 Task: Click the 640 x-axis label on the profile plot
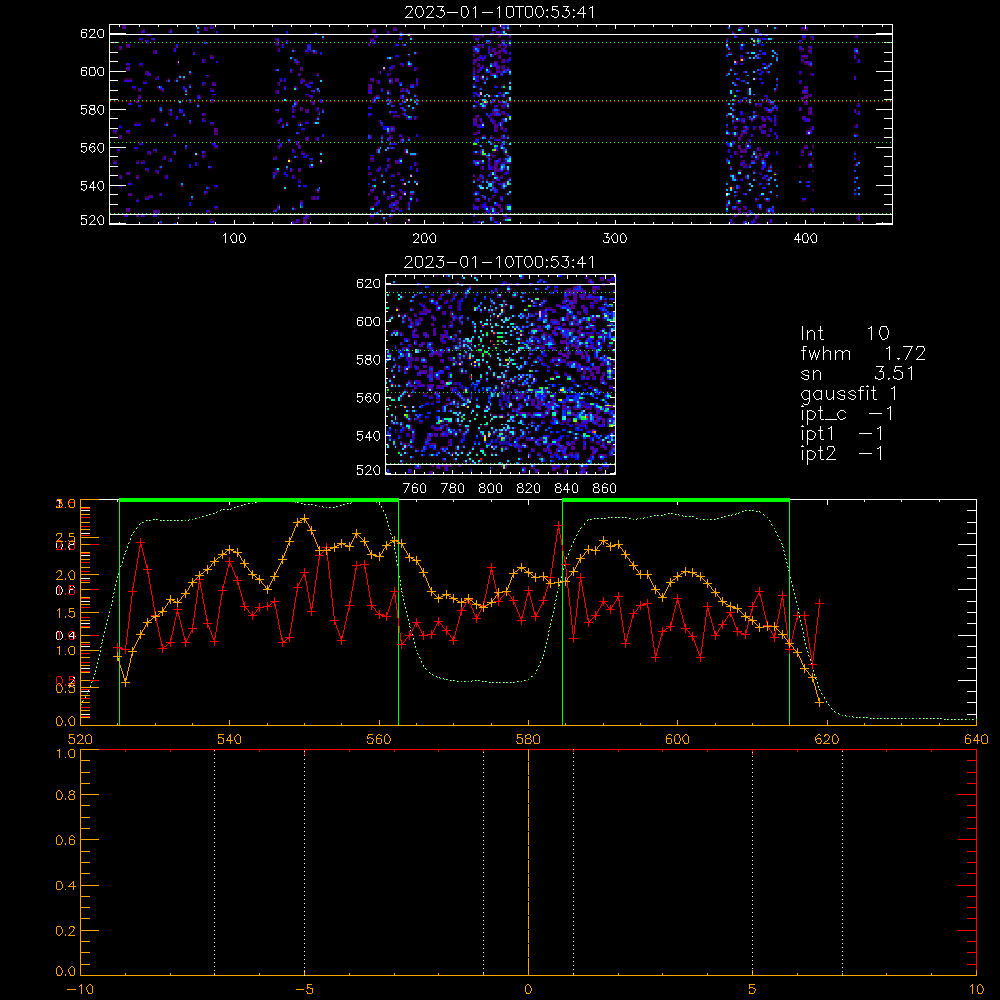coord(976,740)
